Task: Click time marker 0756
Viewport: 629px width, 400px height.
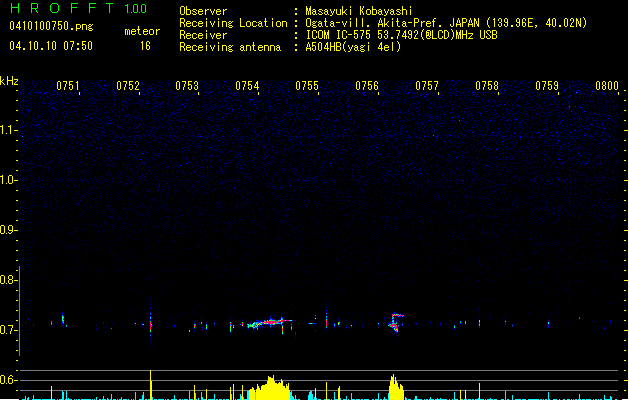Action: (367, 86)
